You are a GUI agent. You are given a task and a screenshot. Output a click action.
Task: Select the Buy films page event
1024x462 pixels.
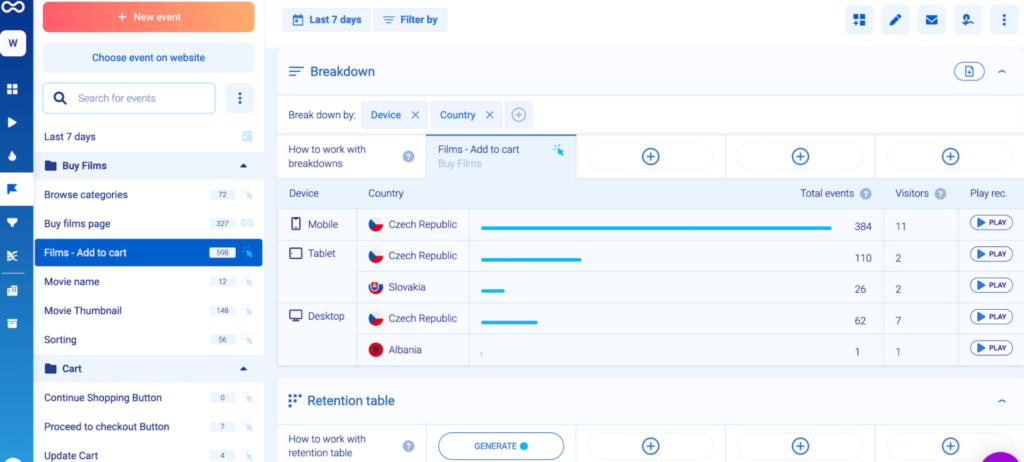(x=149, y=223)
